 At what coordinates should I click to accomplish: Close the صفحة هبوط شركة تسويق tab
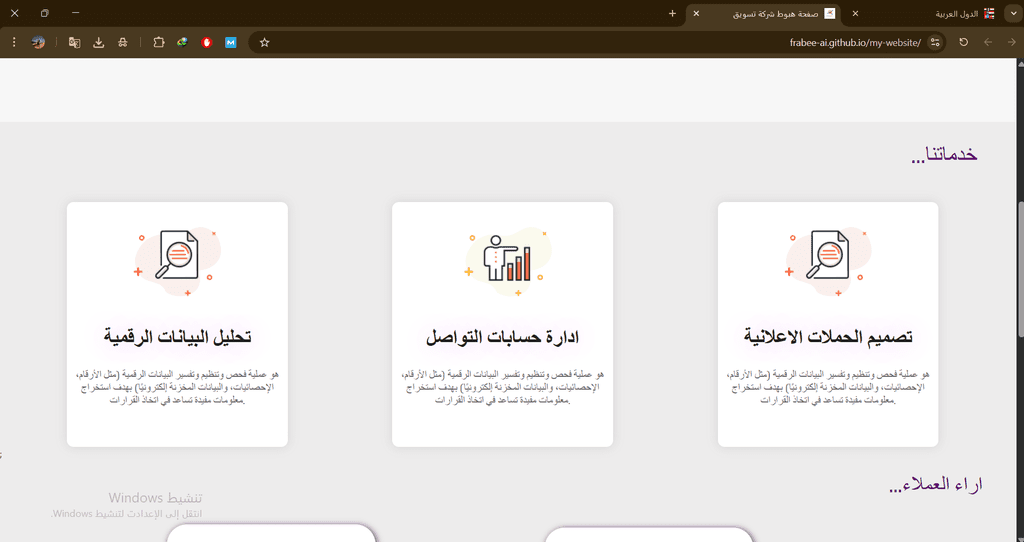[696, 13]
